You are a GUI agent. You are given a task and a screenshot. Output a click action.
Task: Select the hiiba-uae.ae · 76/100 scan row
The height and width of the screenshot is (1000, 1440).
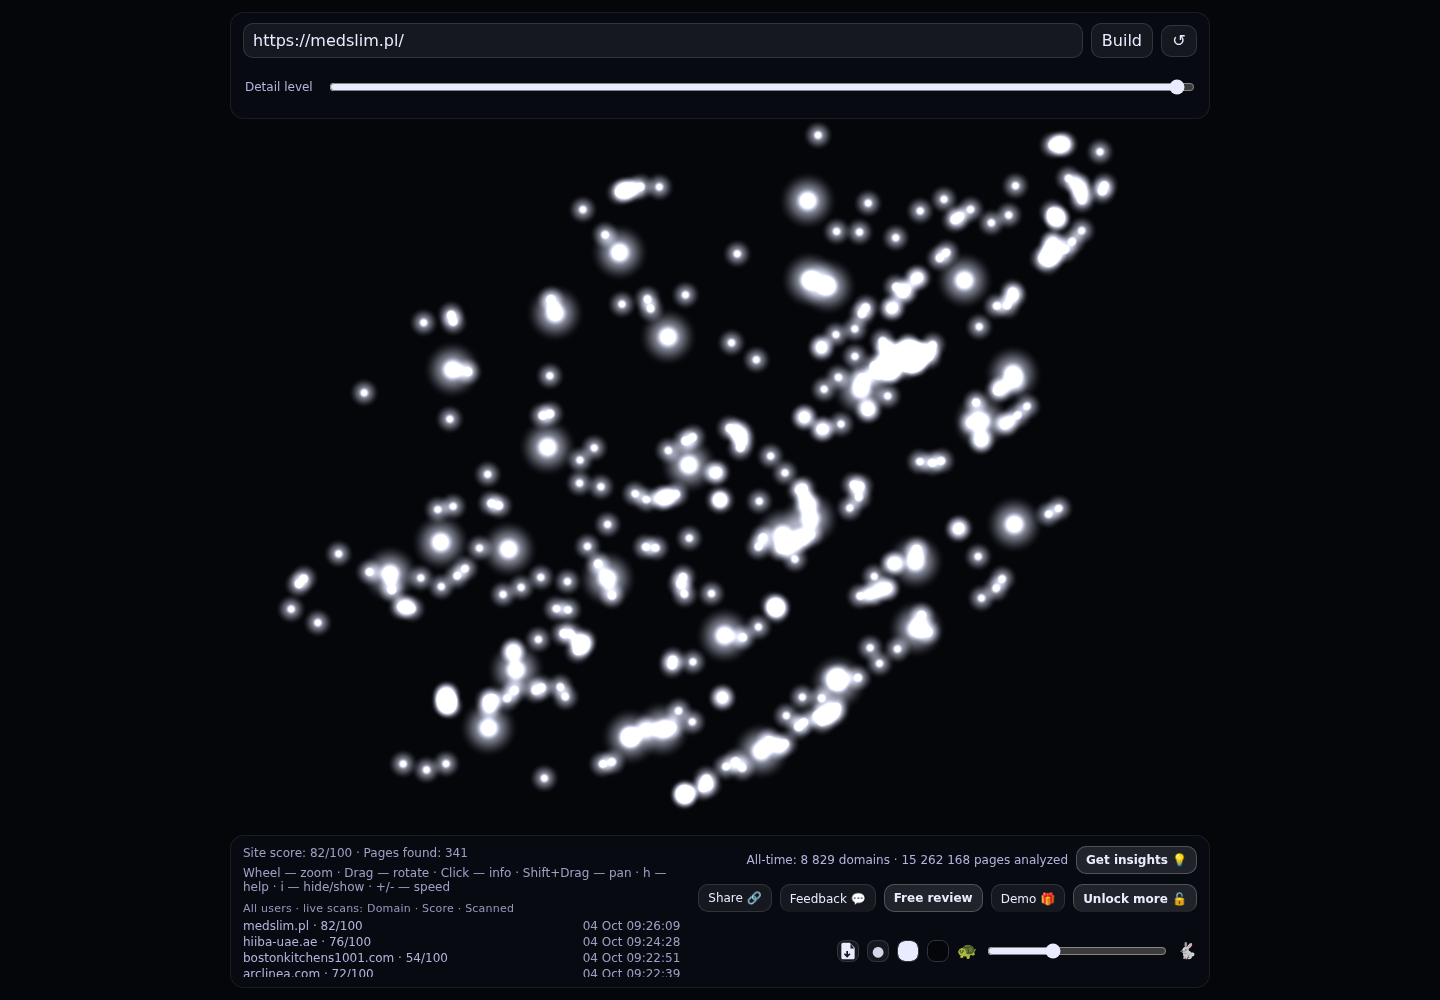click(461, 942)
